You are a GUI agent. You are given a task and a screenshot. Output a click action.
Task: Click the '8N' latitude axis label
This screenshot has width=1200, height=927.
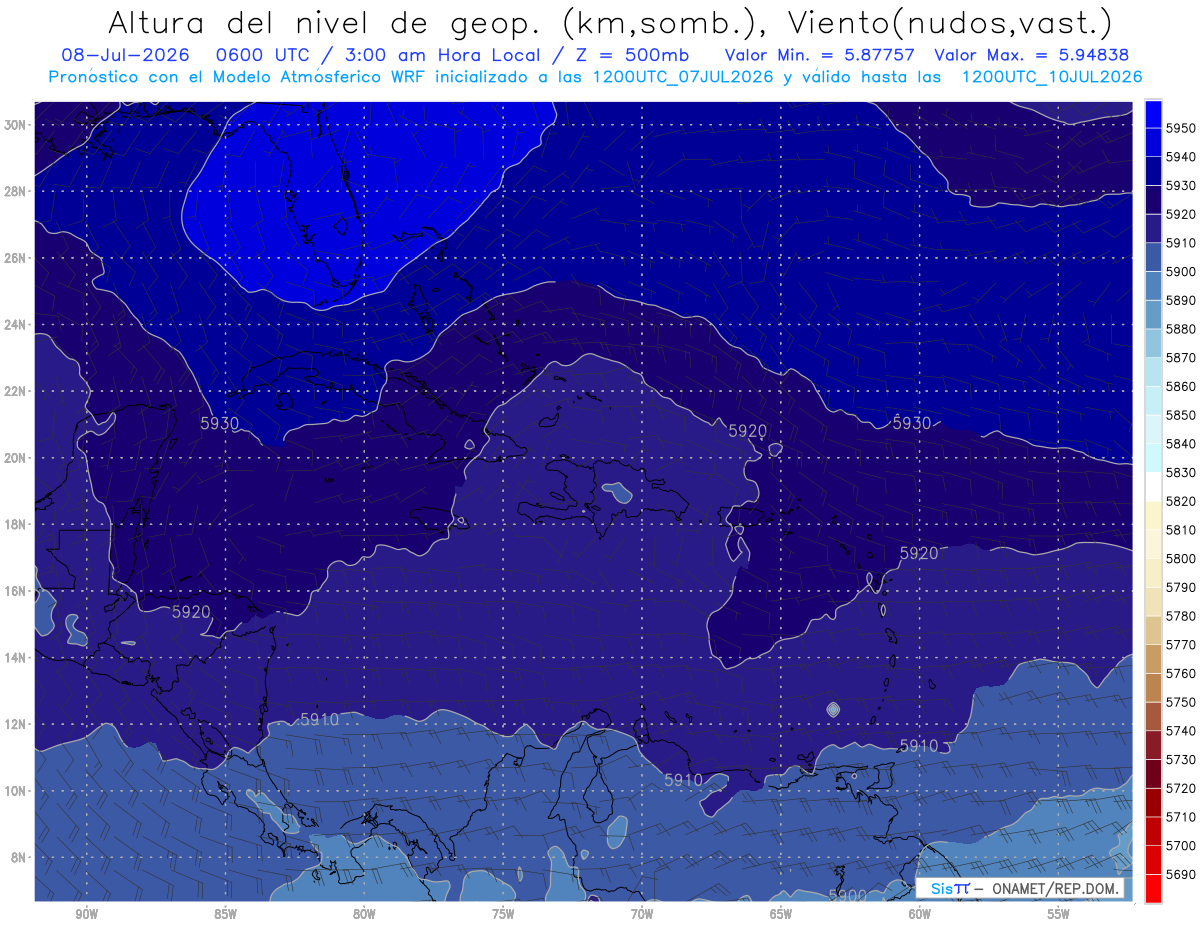[19, 858]
